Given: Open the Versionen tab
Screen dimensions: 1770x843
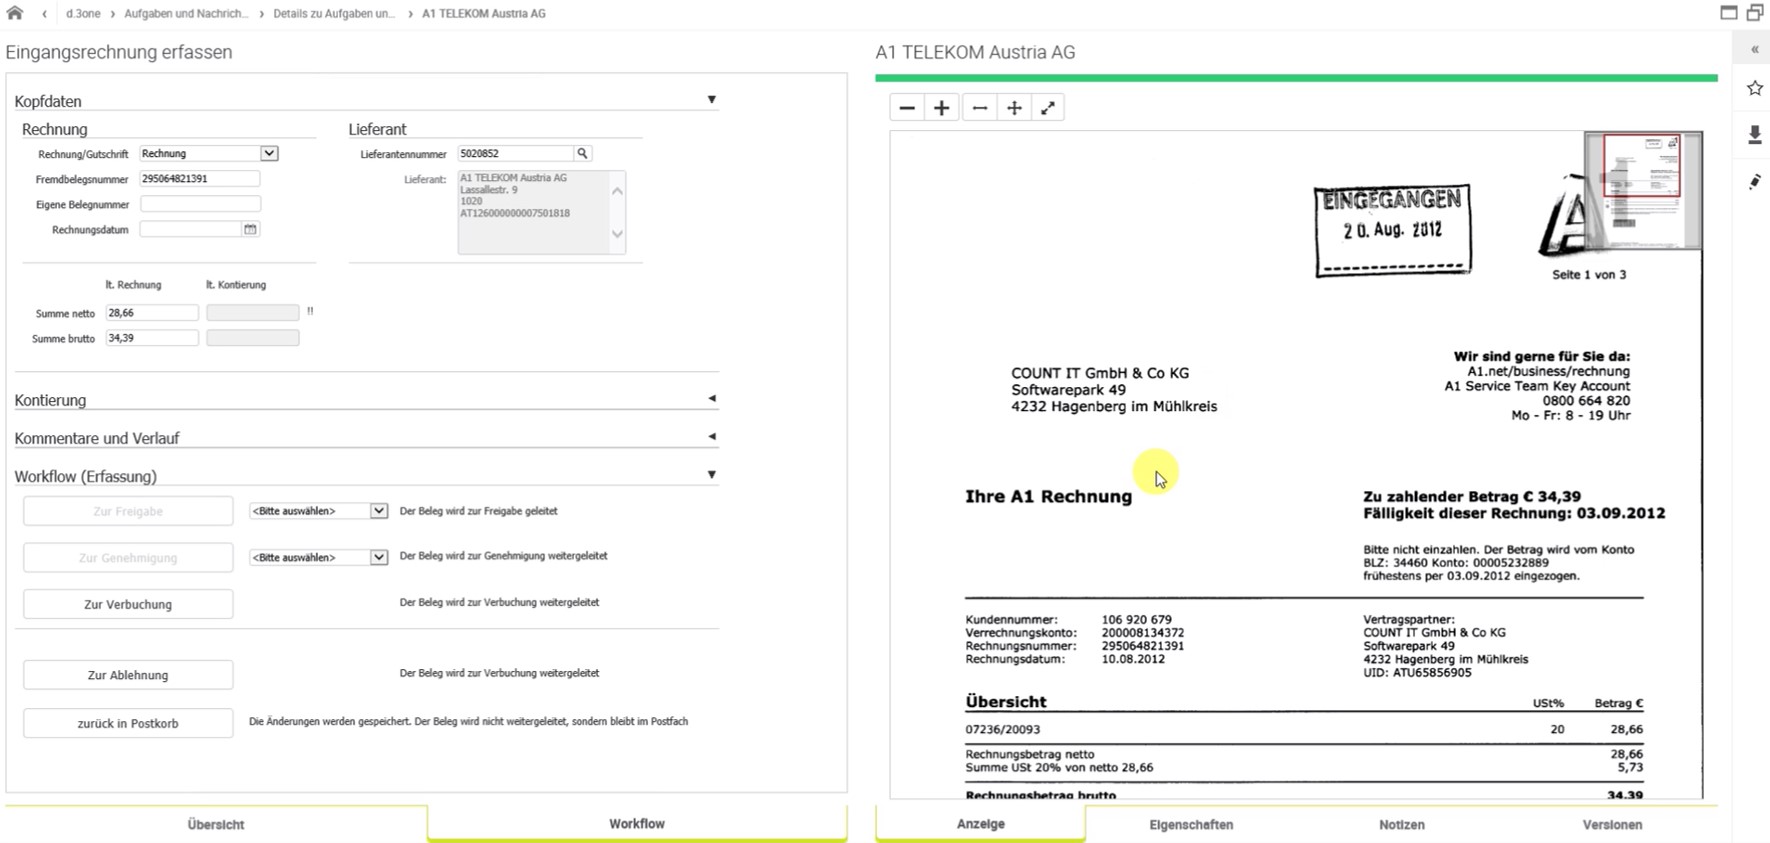Looking at the screenshot, I should [x=1612, y=824].
